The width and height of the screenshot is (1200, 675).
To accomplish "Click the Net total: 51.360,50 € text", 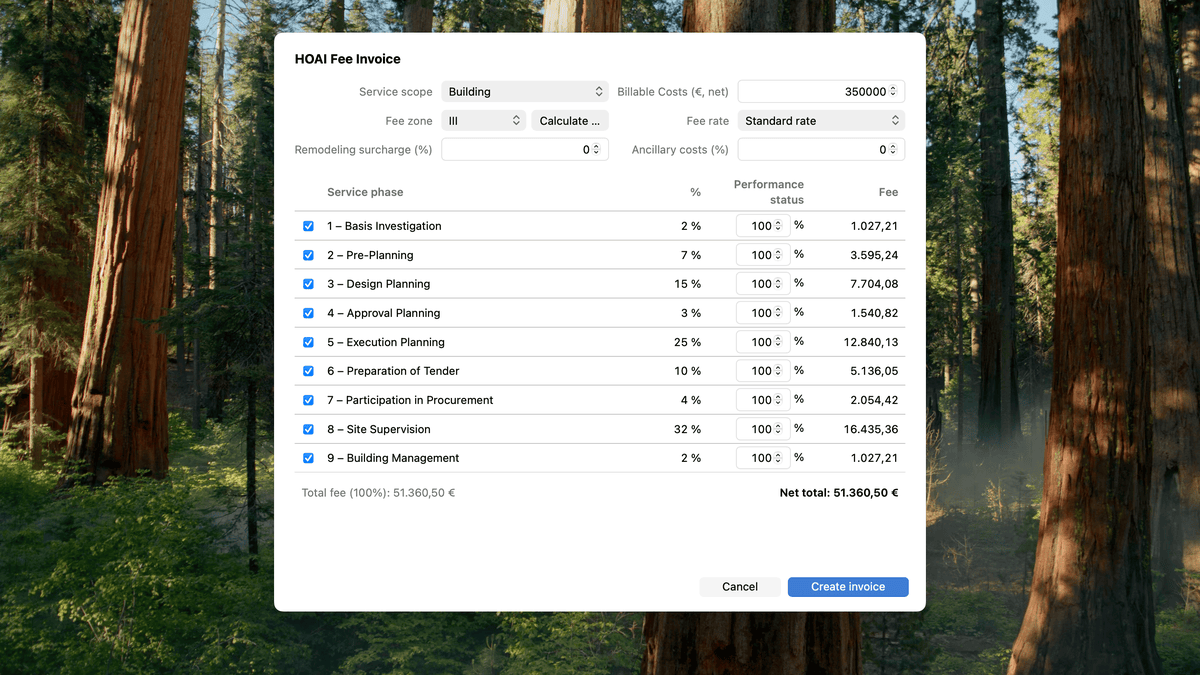I will [839, 493].
